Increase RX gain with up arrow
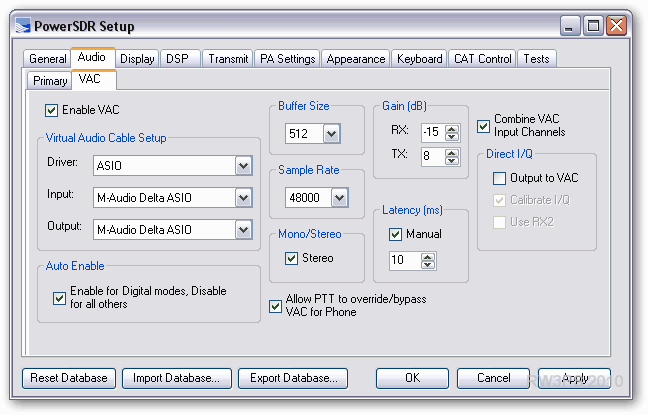 click(452, 129)
